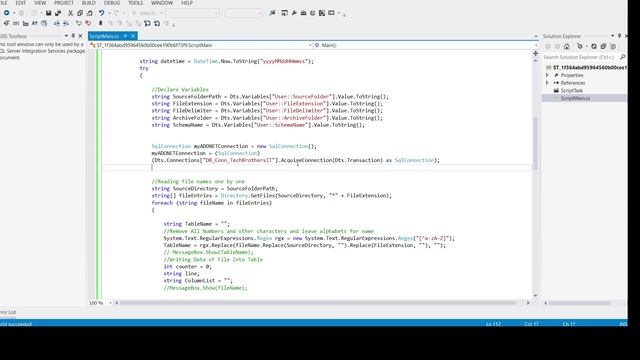Click the Paste icon in toolbar
The height and width of the screenshot is (360, 640).
point(89,13)
